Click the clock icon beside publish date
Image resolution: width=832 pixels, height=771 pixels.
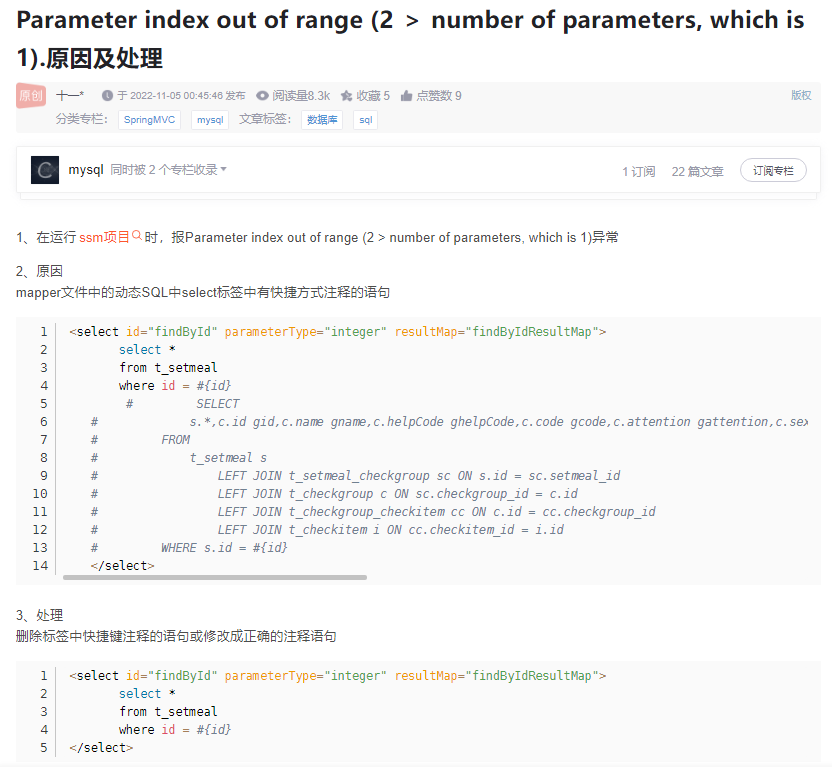coord(107,96)
